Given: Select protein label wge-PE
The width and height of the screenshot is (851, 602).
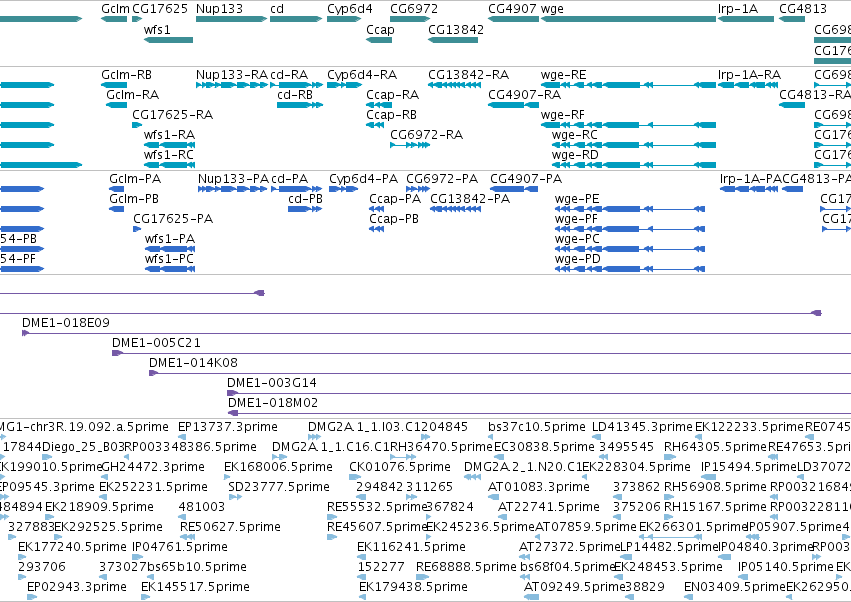Looking at the screenshot, I should [x=577, y=200].
